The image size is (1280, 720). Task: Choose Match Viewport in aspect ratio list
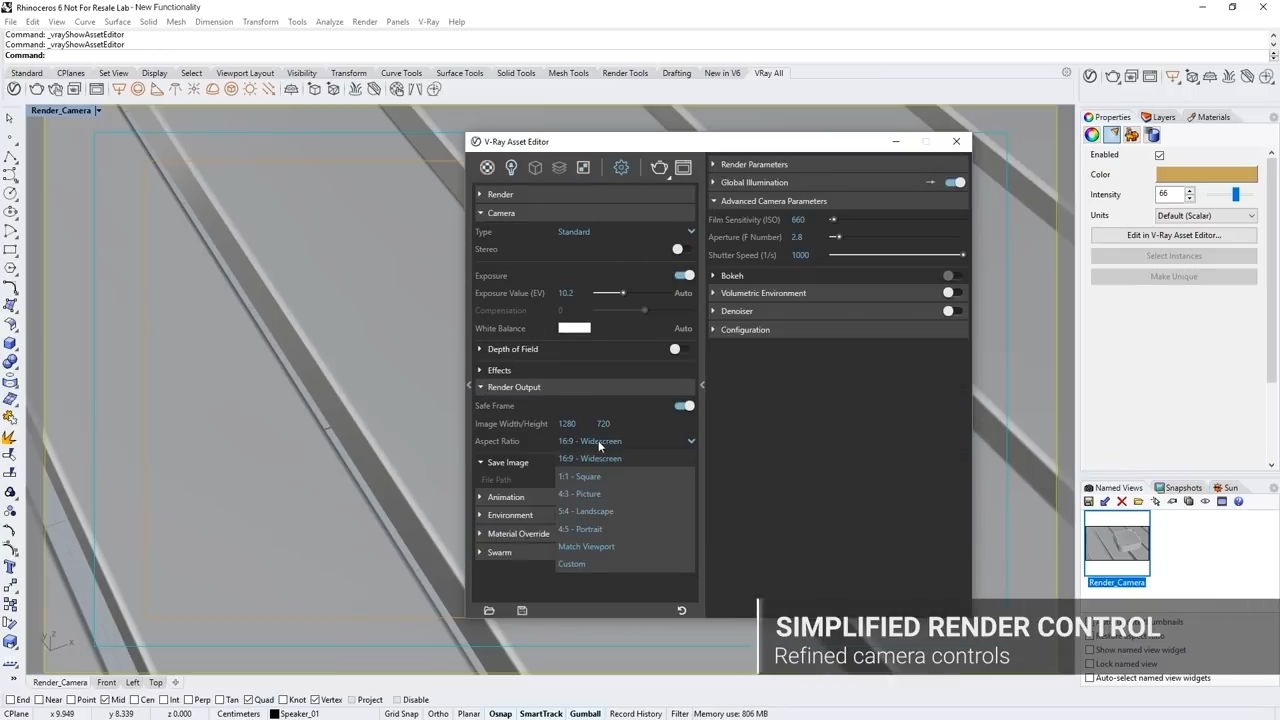[x=586, y=547]
